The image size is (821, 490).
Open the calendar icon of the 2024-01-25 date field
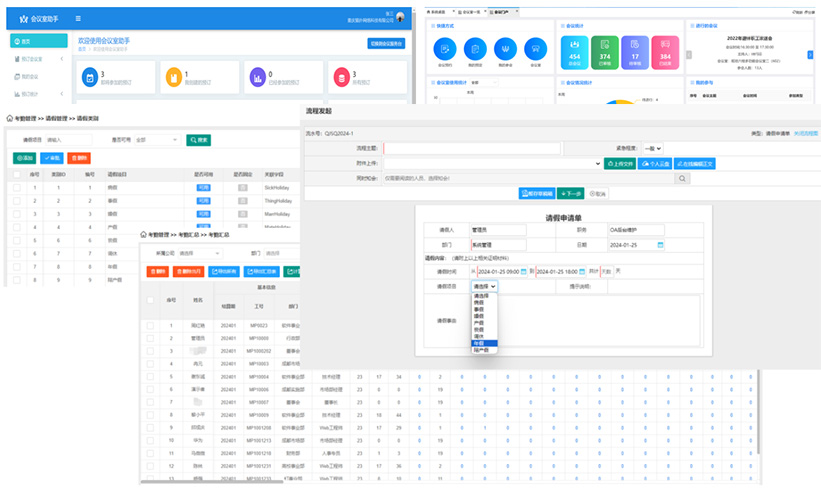[x=660, y=245]
